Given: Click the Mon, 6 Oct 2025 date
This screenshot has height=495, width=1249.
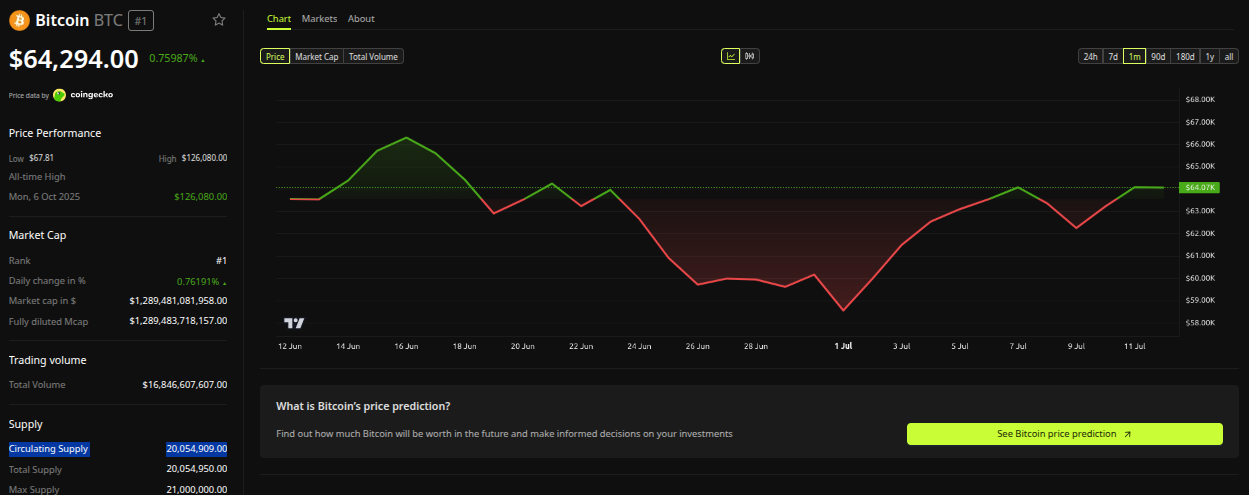Looking at the screenshot, I should click(x=44, y=197).
